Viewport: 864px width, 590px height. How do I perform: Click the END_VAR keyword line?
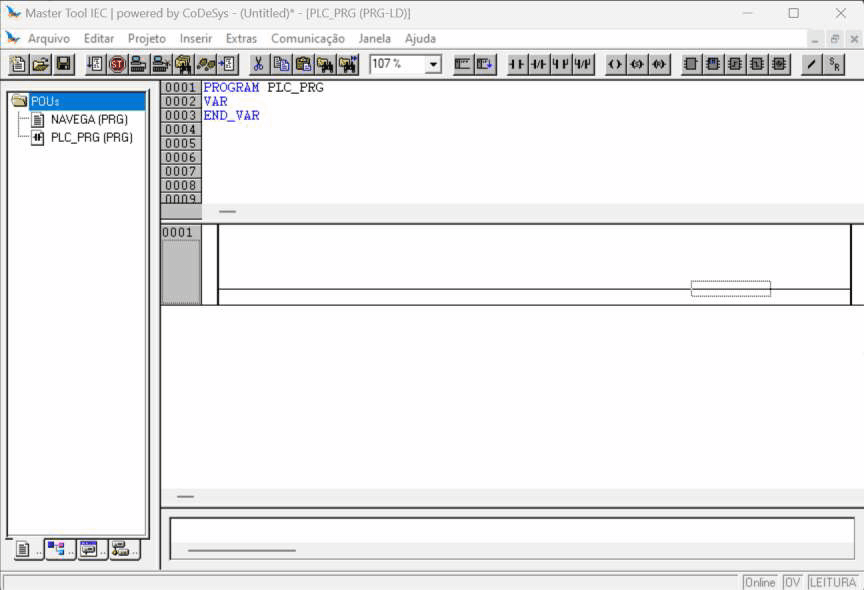231,116
